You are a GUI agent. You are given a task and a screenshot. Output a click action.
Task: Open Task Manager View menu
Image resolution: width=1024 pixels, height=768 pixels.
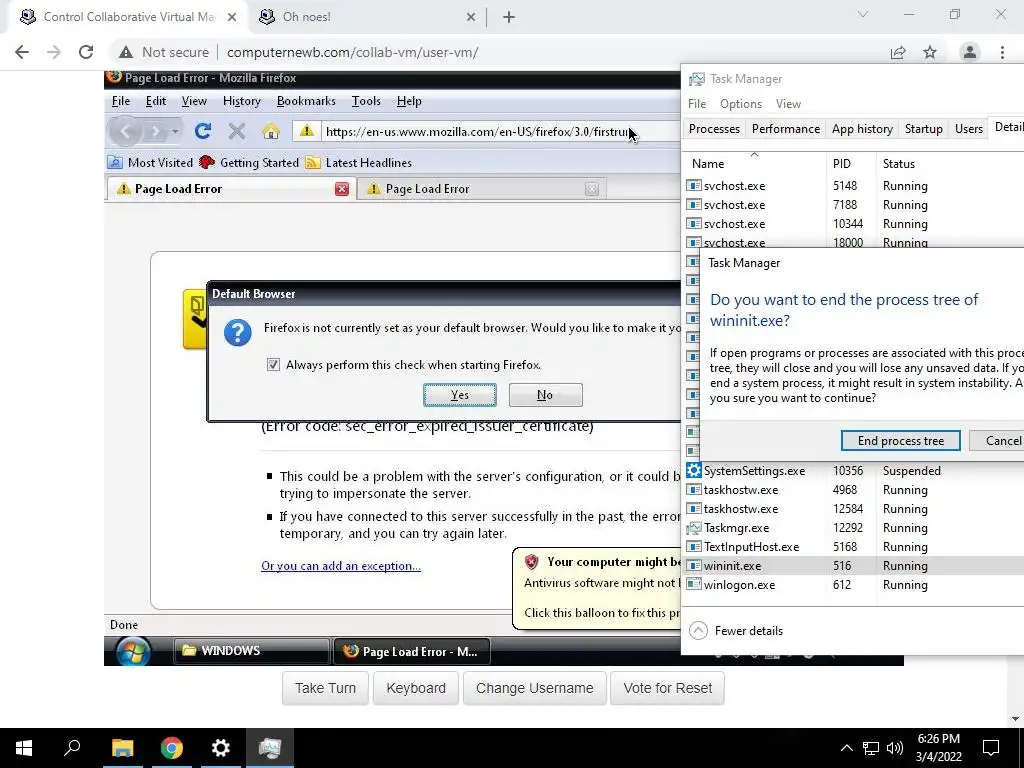(x=788, y=104)
